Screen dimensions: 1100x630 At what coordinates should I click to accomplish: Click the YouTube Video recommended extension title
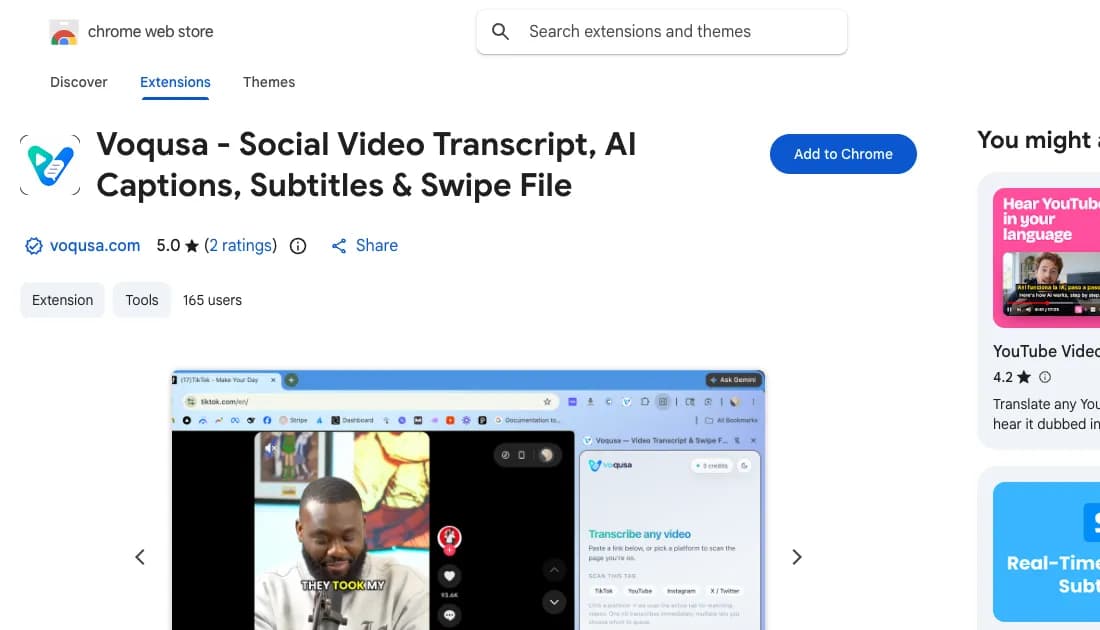tap(1046, 351)
